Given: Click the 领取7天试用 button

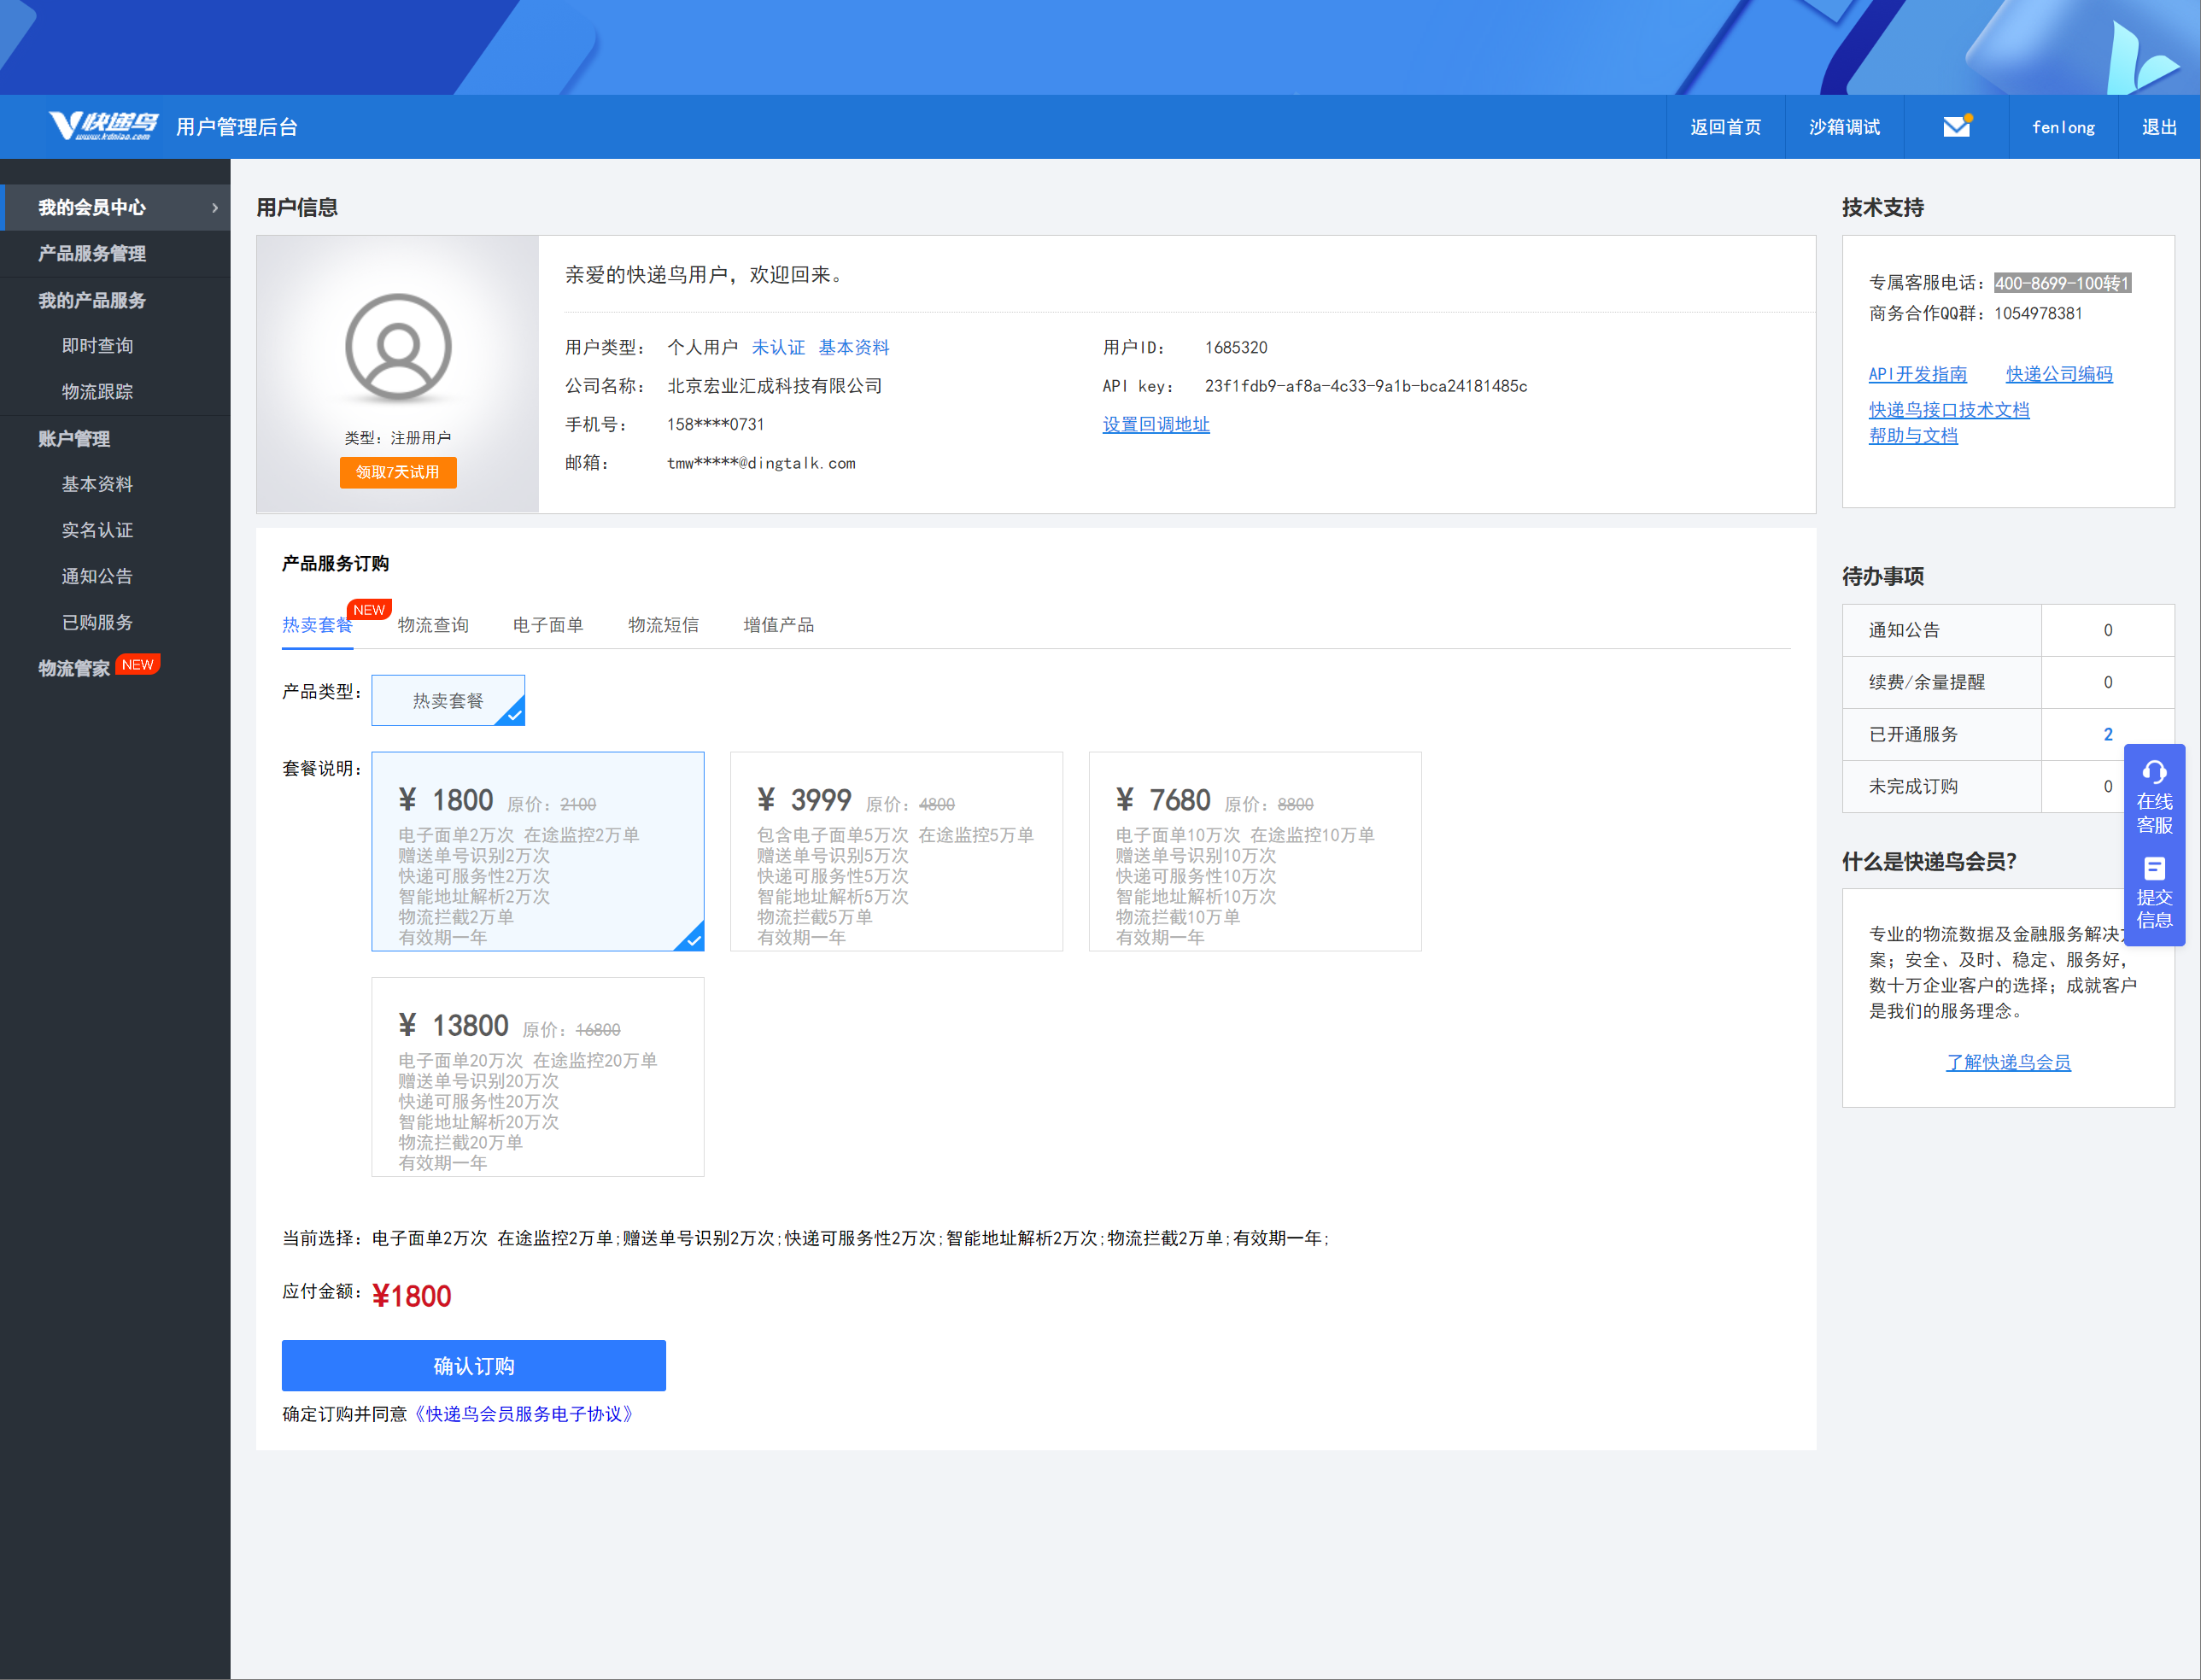Looking at the screenshot, I should [x=398, y=472].
